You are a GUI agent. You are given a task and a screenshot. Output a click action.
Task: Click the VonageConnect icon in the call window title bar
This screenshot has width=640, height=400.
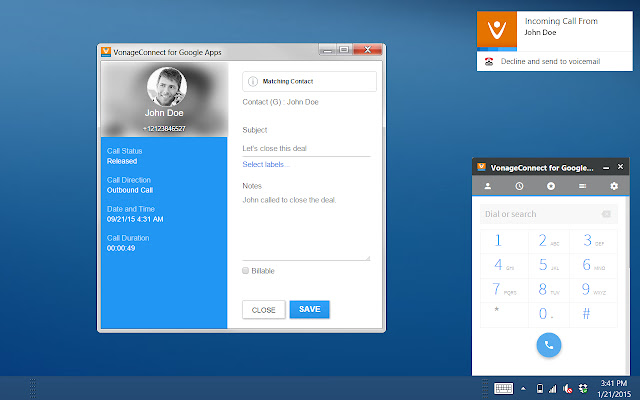(x=106, y=52)
